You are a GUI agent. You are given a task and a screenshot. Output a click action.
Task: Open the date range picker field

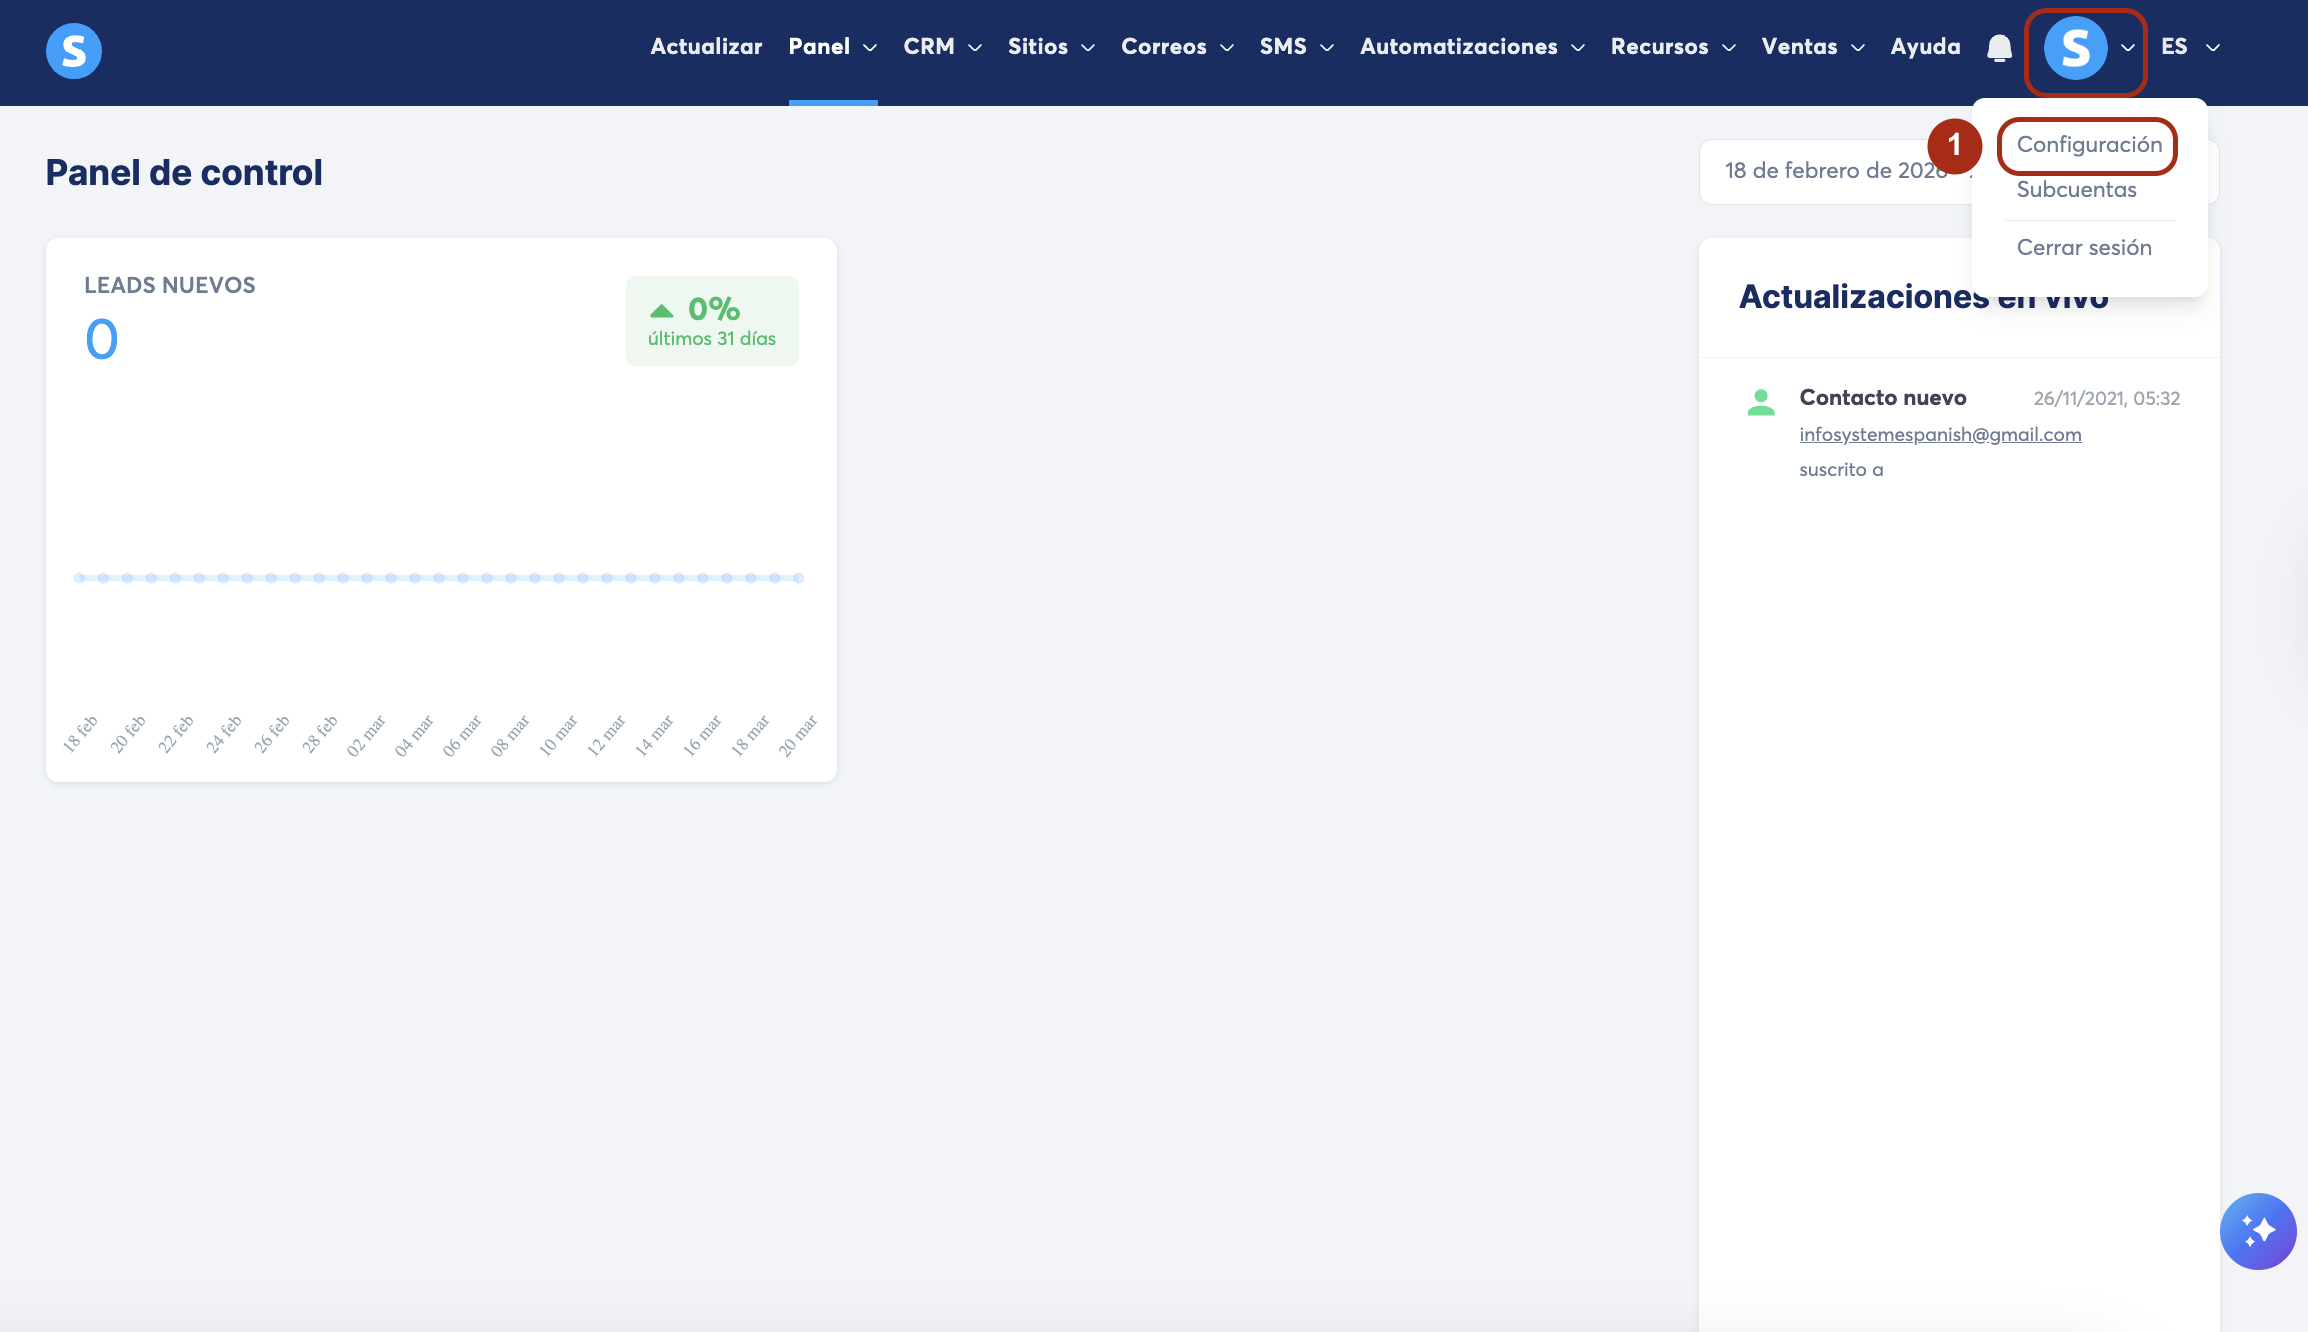coord(1835,171)
